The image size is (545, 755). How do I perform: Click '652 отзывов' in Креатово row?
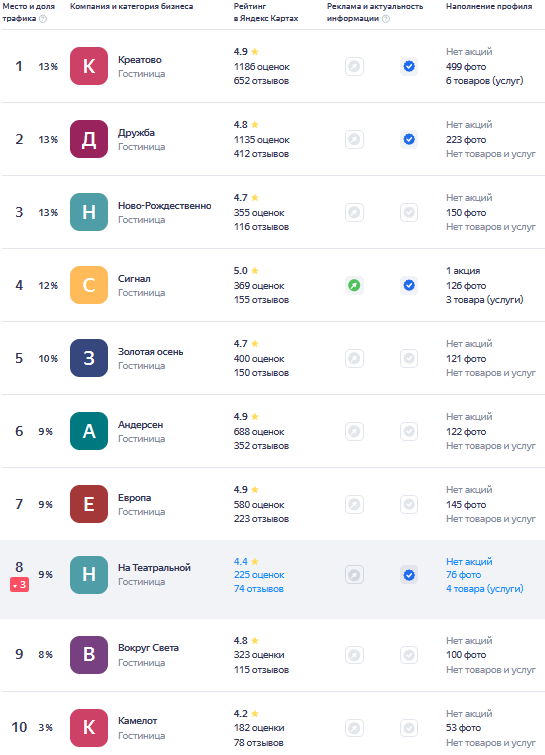pyautogui.click(x=261, y=81)
